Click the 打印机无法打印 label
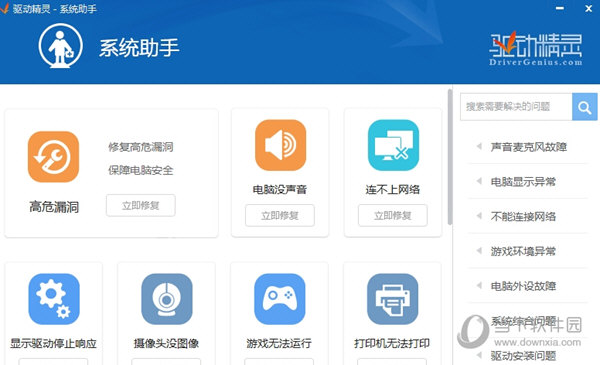The width and height of the screenshot is (600, 365). pyautogui.click(x=392, y=343)
